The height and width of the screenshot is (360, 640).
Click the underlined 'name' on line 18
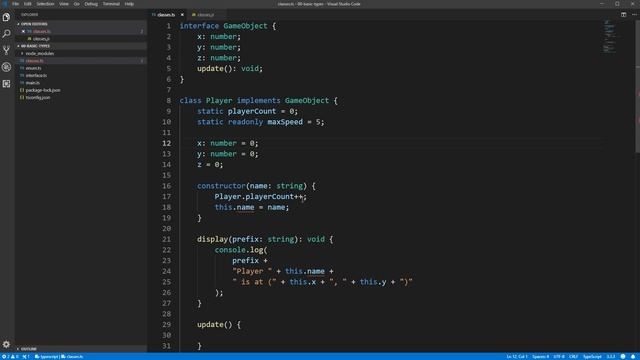click(245, 207)
